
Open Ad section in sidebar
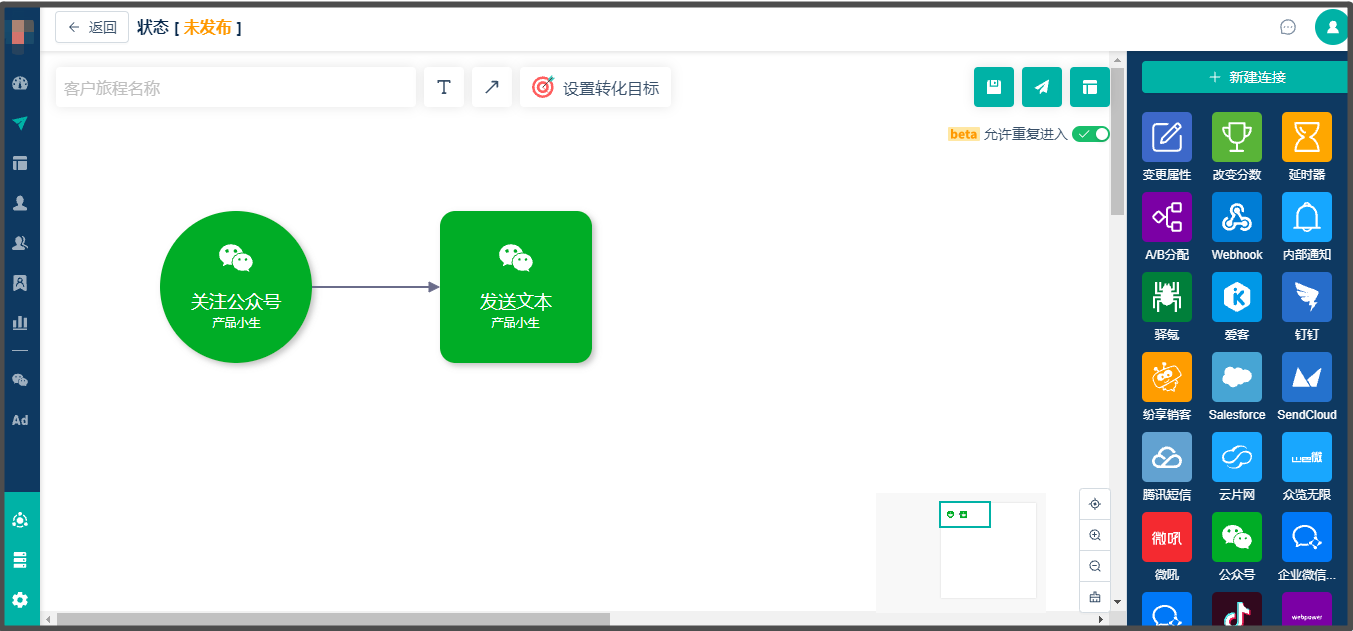[20, 420]
